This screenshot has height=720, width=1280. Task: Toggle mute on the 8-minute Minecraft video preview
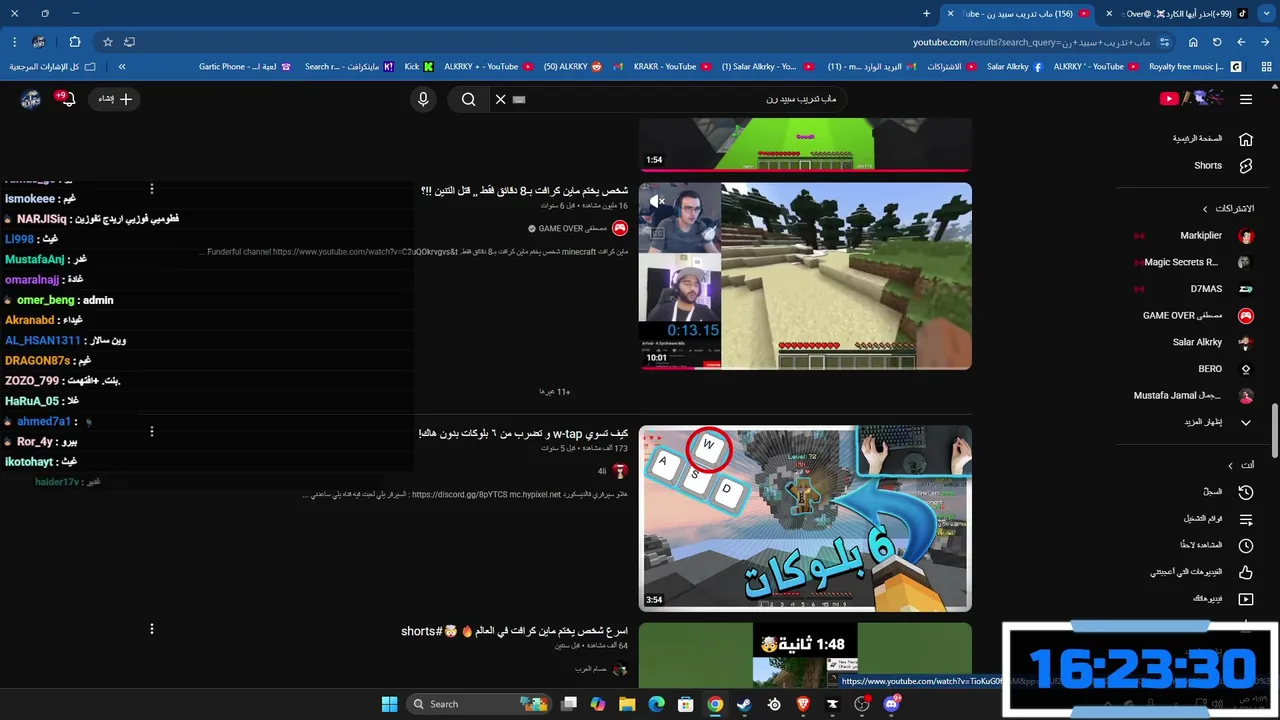(657, 201)
